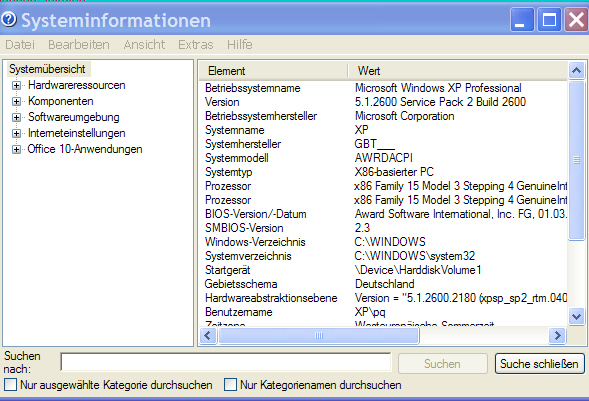Click the value Microsoft Corporation

[405, 116]
